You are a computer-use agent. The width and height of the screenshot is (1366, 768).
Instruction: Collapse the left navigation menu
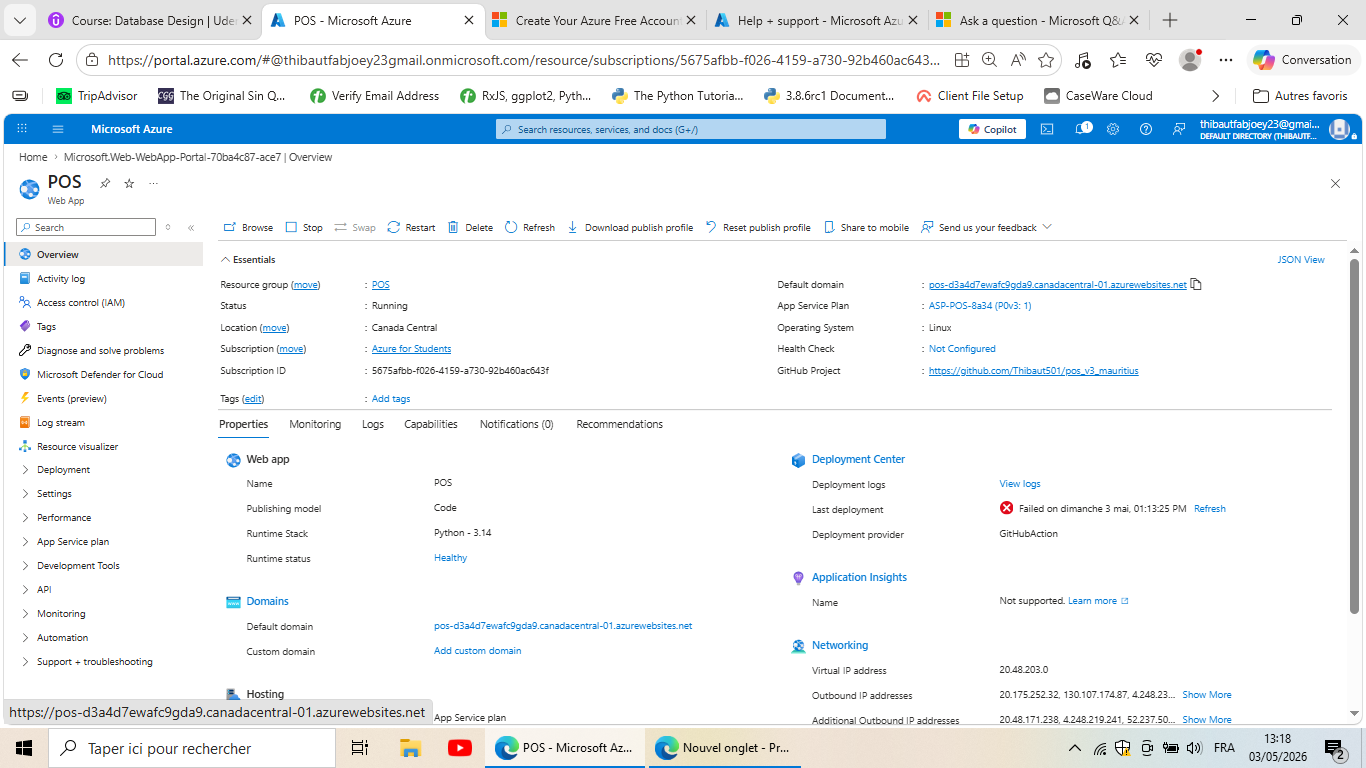191,228
